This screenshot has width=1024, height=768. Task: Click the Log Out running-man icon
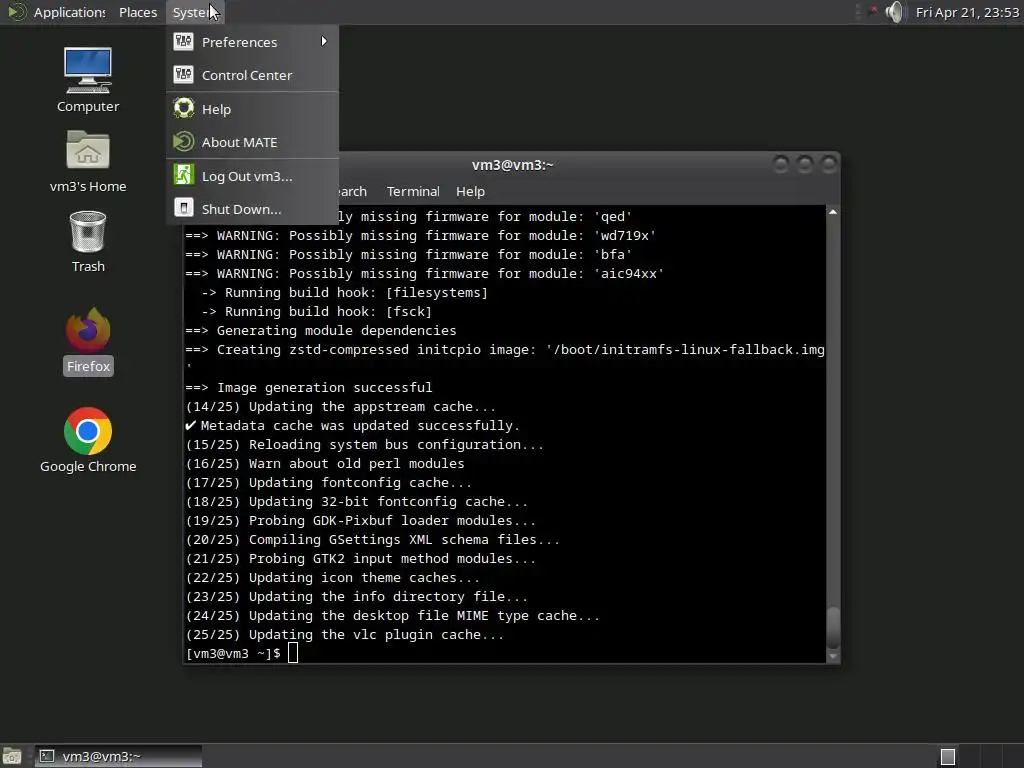[184, 175]
